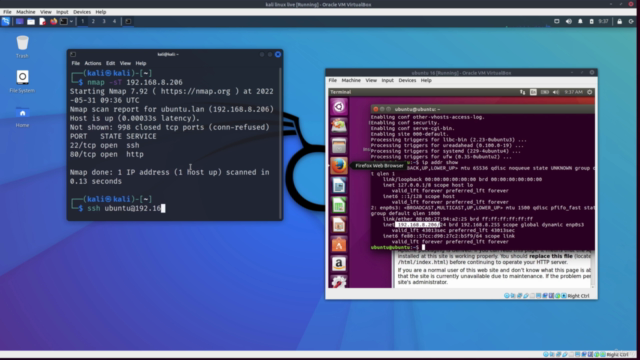Image resolution: width=640 pixels, height=360 pixels.
Task: Switch to workspace 3
Action: [x=104, y=21]
